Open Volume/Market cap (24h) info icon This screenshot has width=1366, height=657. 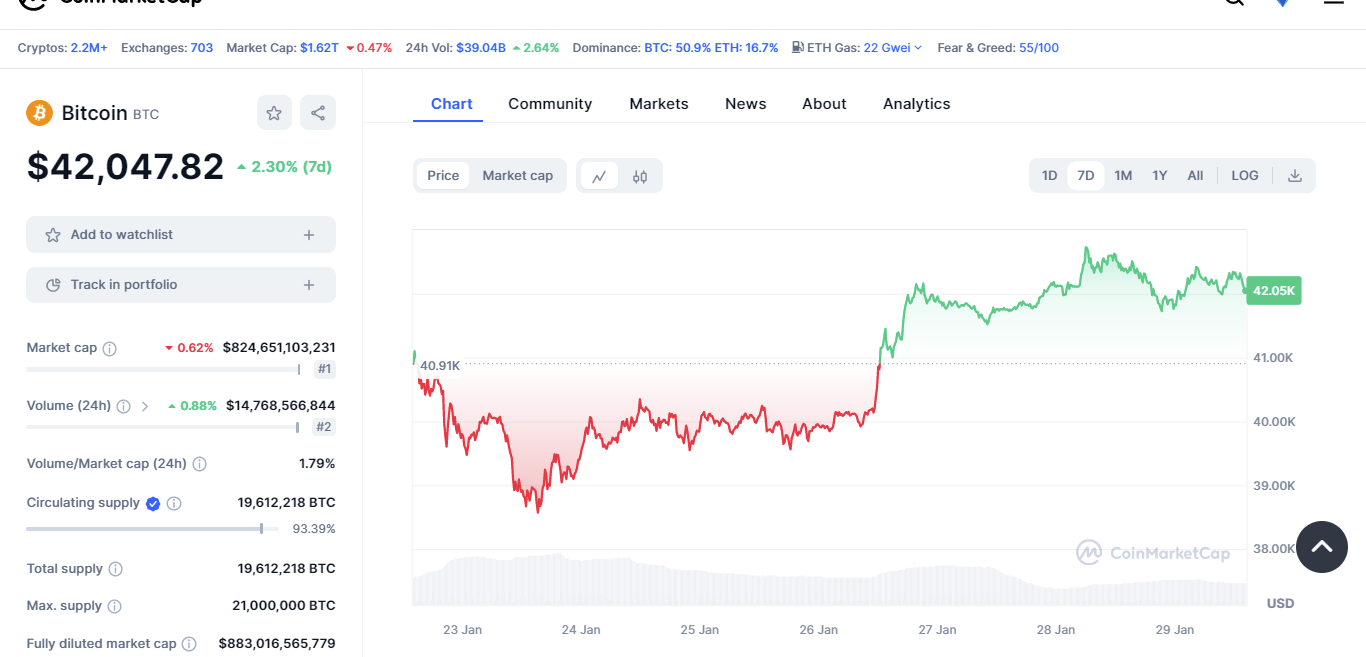point(200,464)
